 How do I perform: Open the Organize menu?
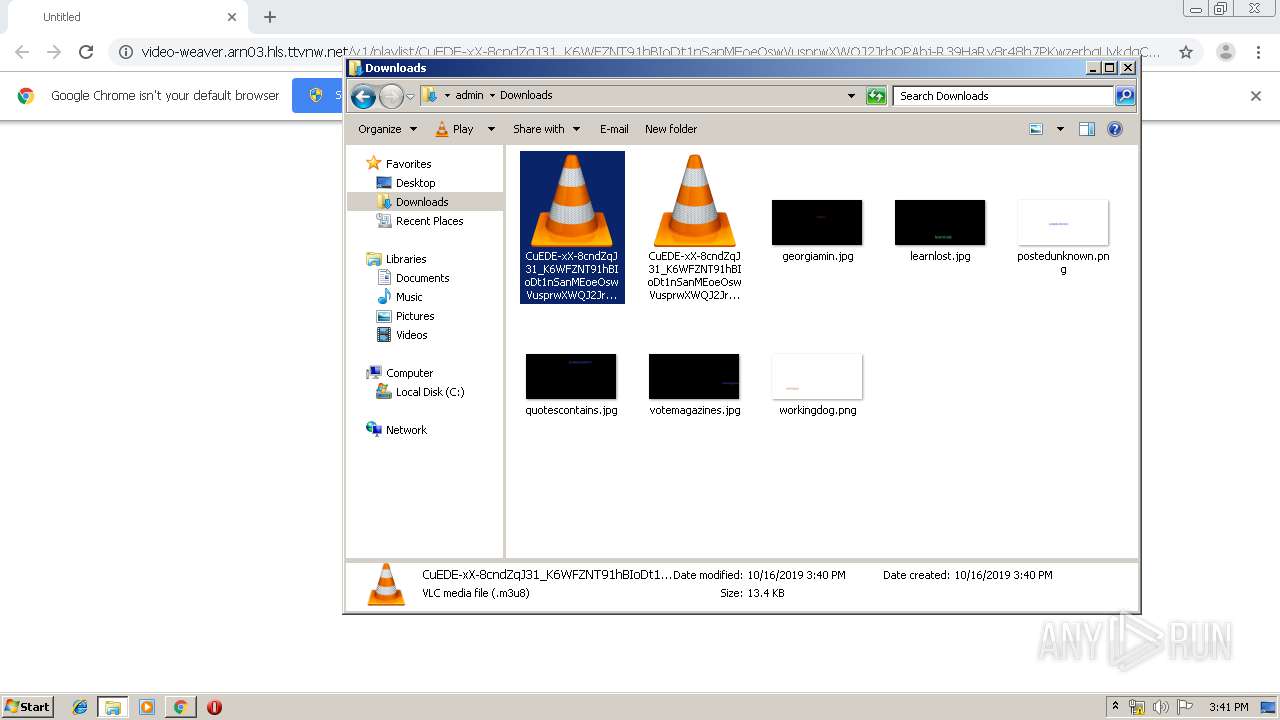coord(387,129)
